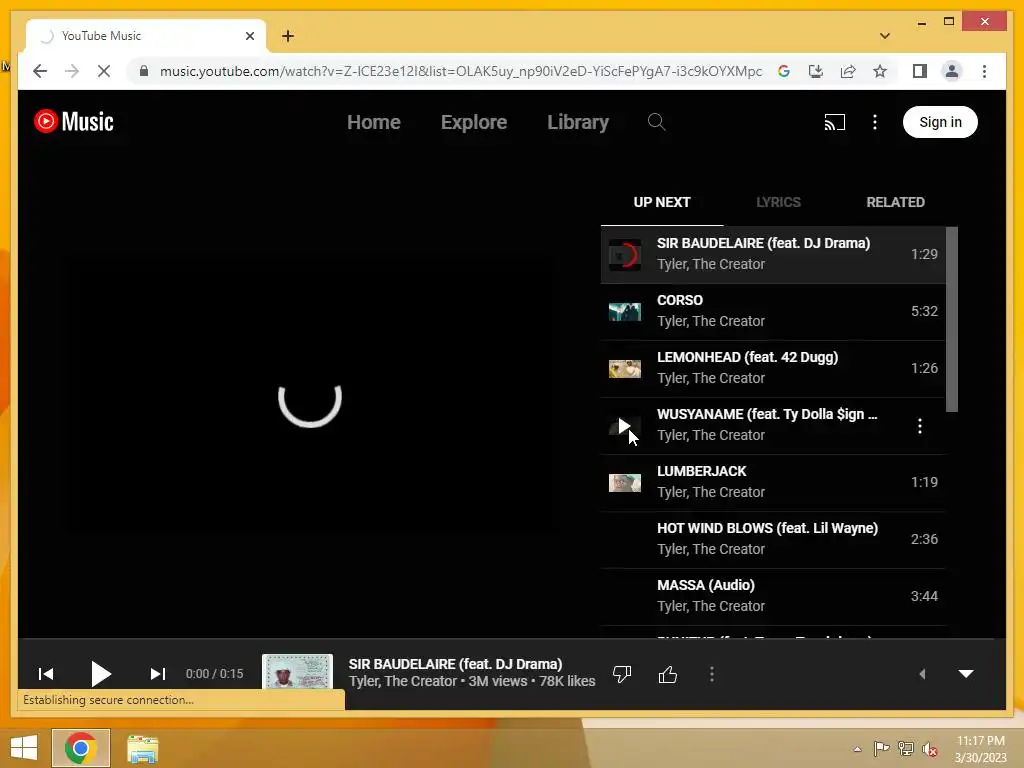Image resolution: width=1024 pixels, height=768 pixels.
Task: Click the taskbar clock showing 11:17 PM
Action: (x=980, y=749)
